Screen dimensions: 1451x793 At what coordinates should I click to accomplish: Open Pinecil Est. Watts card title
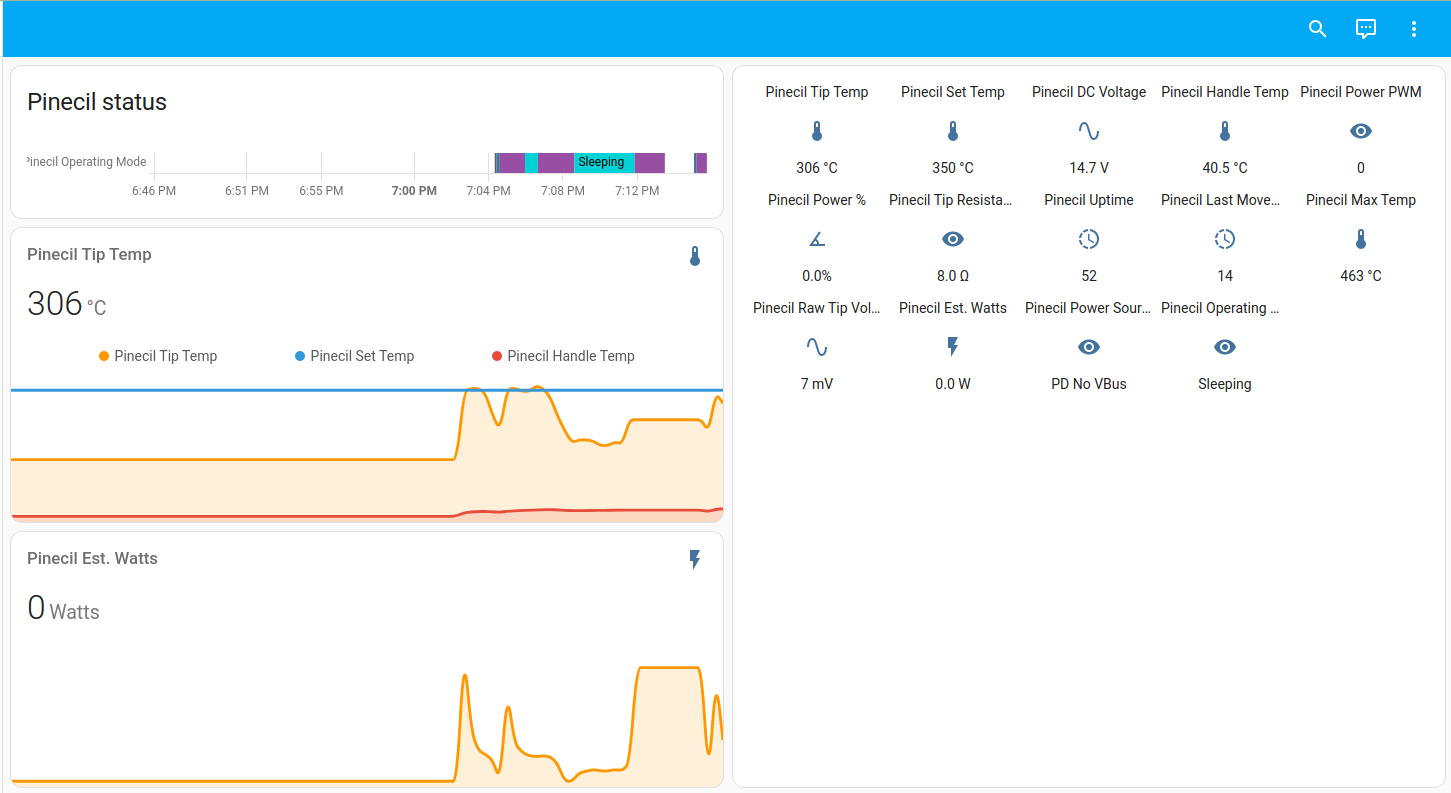pos(92,558)
